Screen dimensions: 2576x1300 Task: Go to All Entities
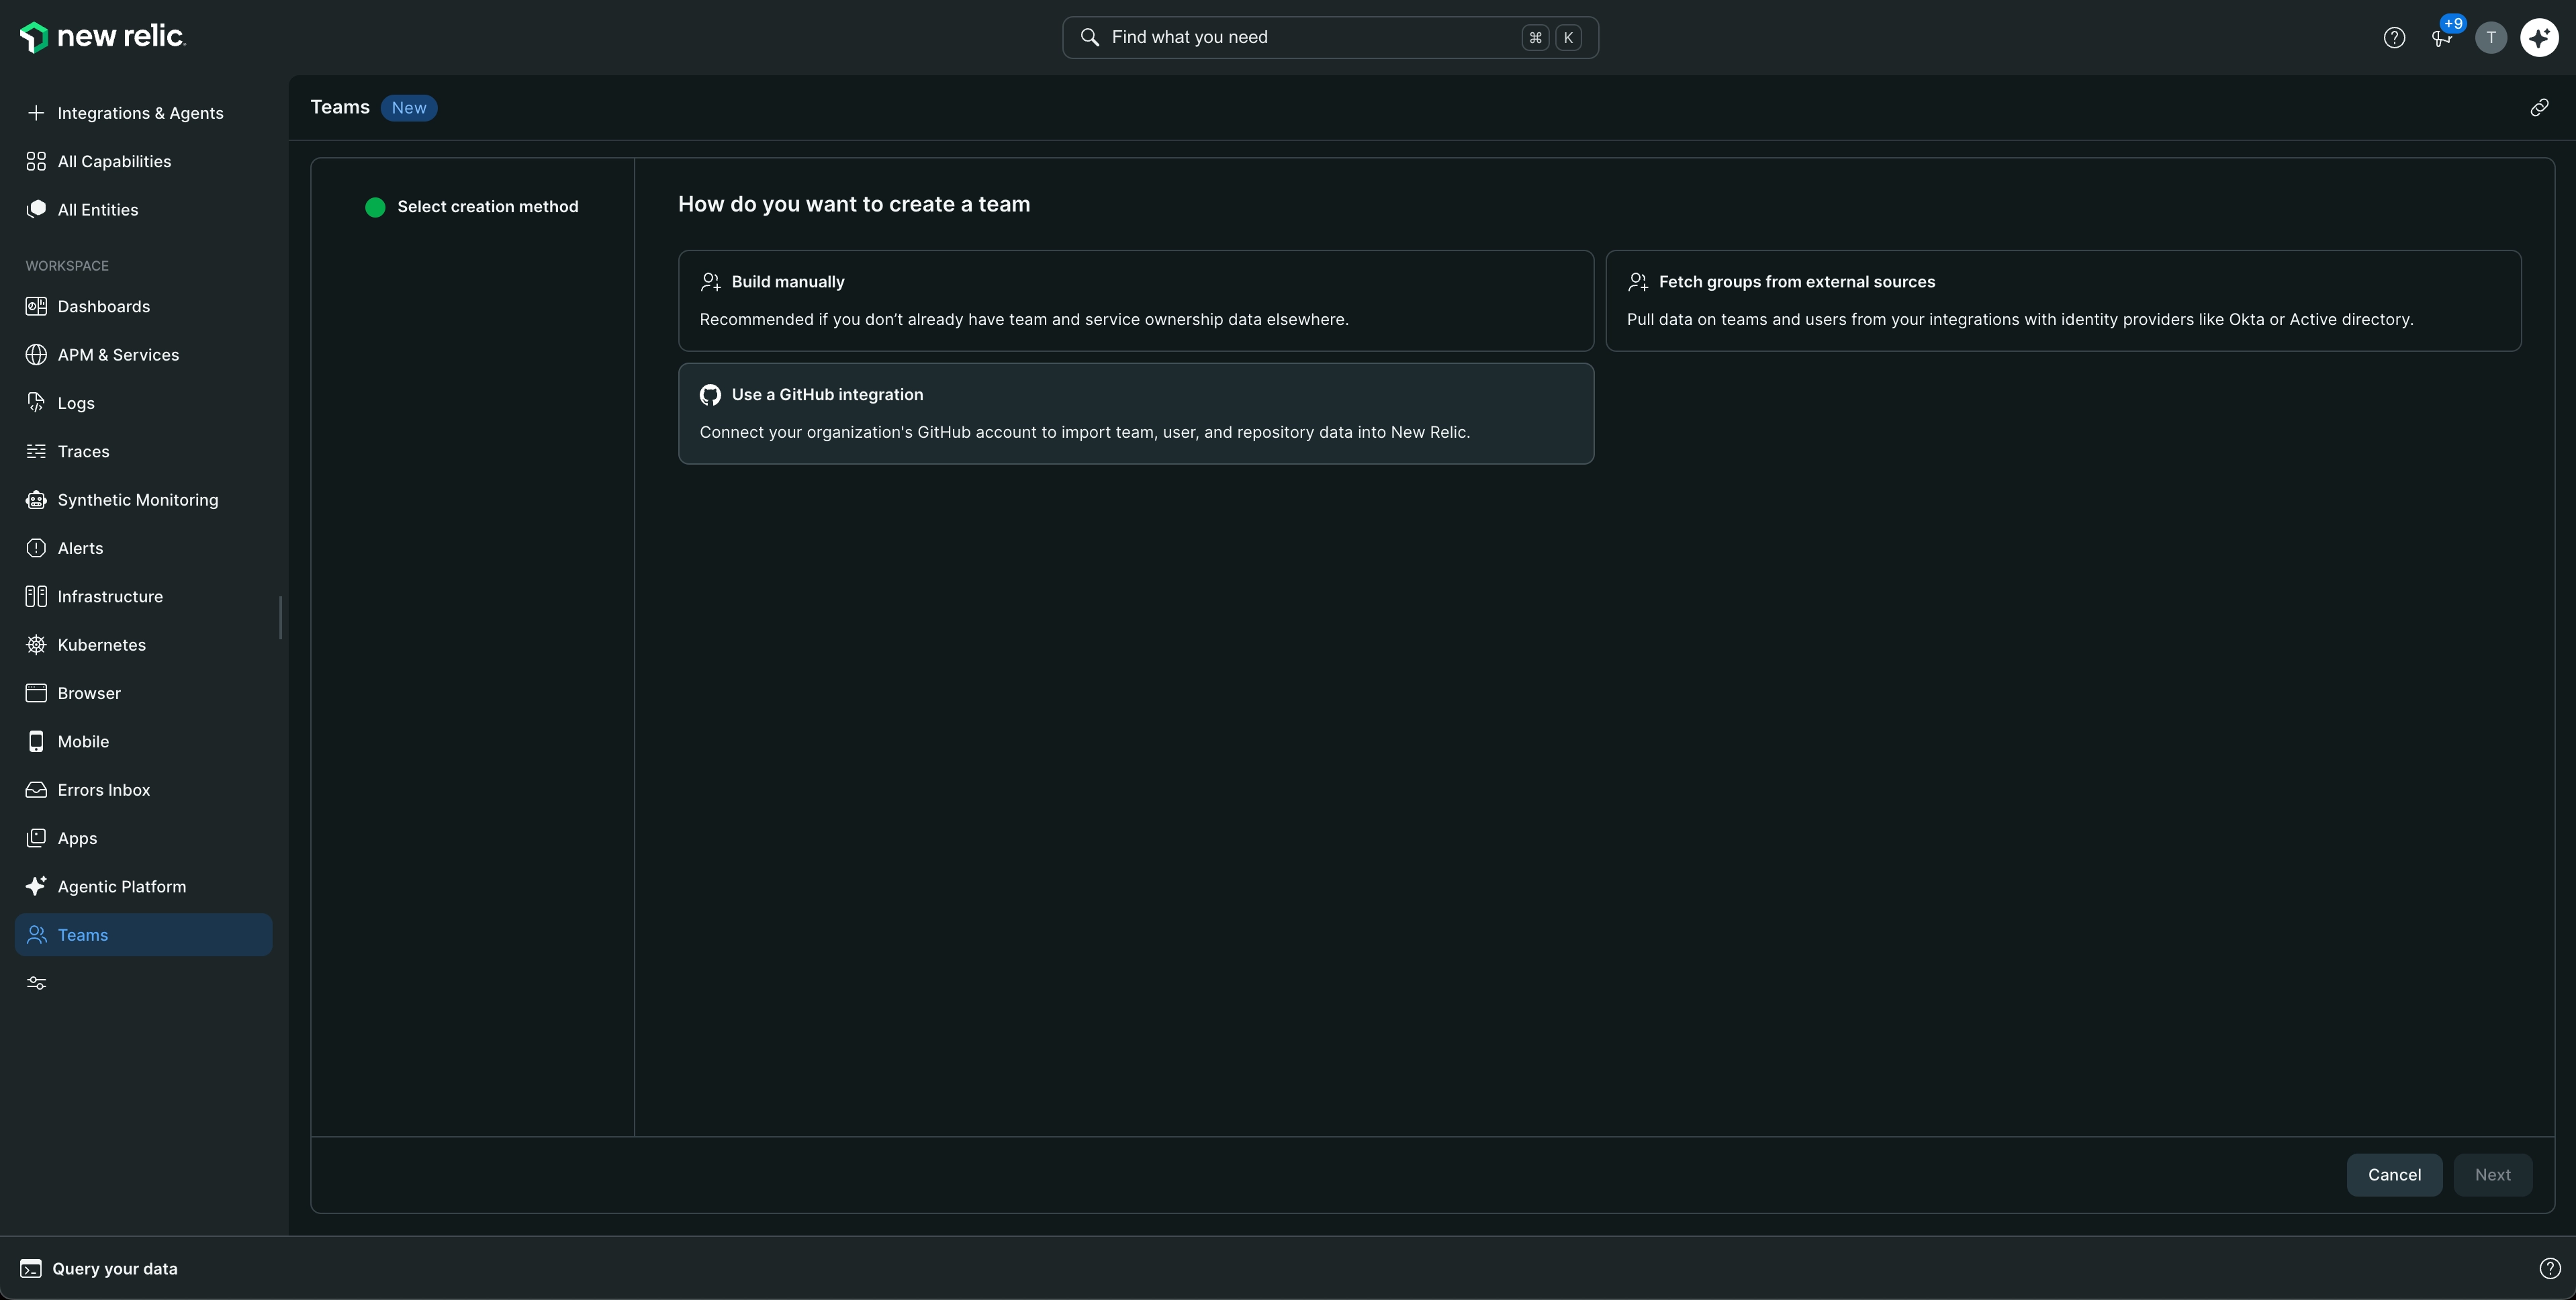point(144,210)
